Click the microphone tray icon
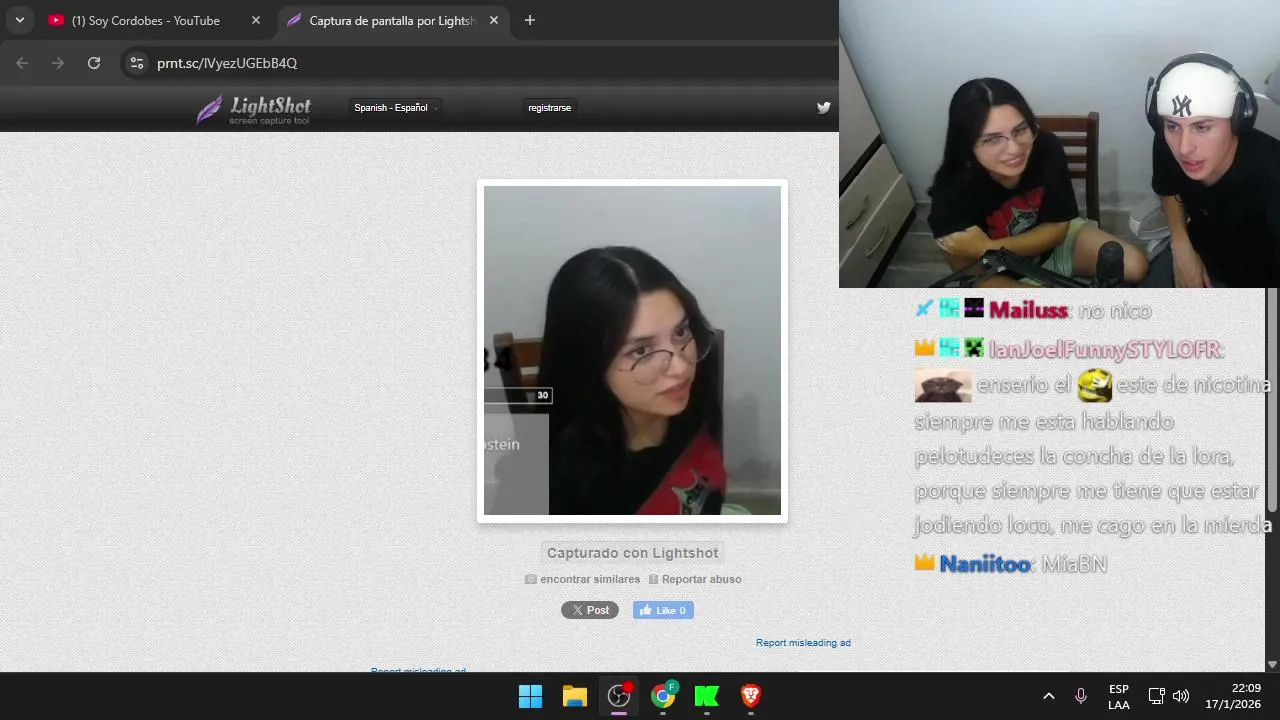 coord(1081,696)
